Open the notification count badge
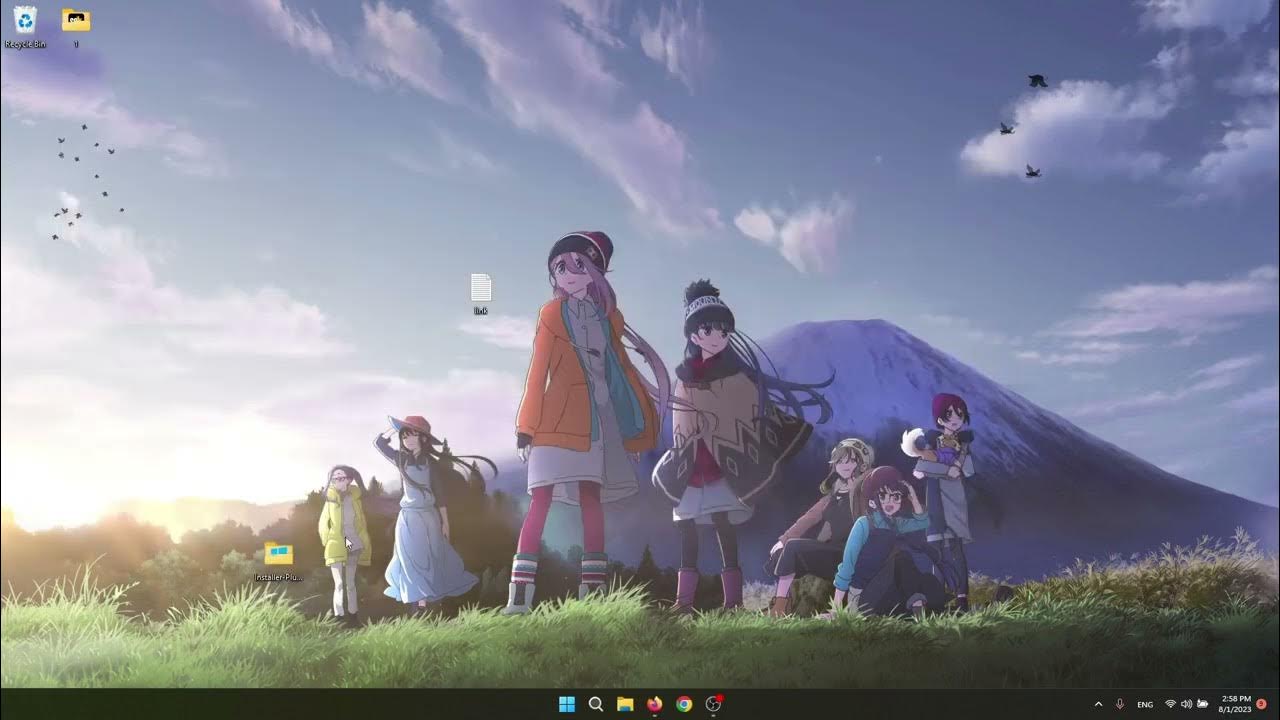Image resolution: width=1280 pixels, height=720 pixels. tap(1262, 704)
